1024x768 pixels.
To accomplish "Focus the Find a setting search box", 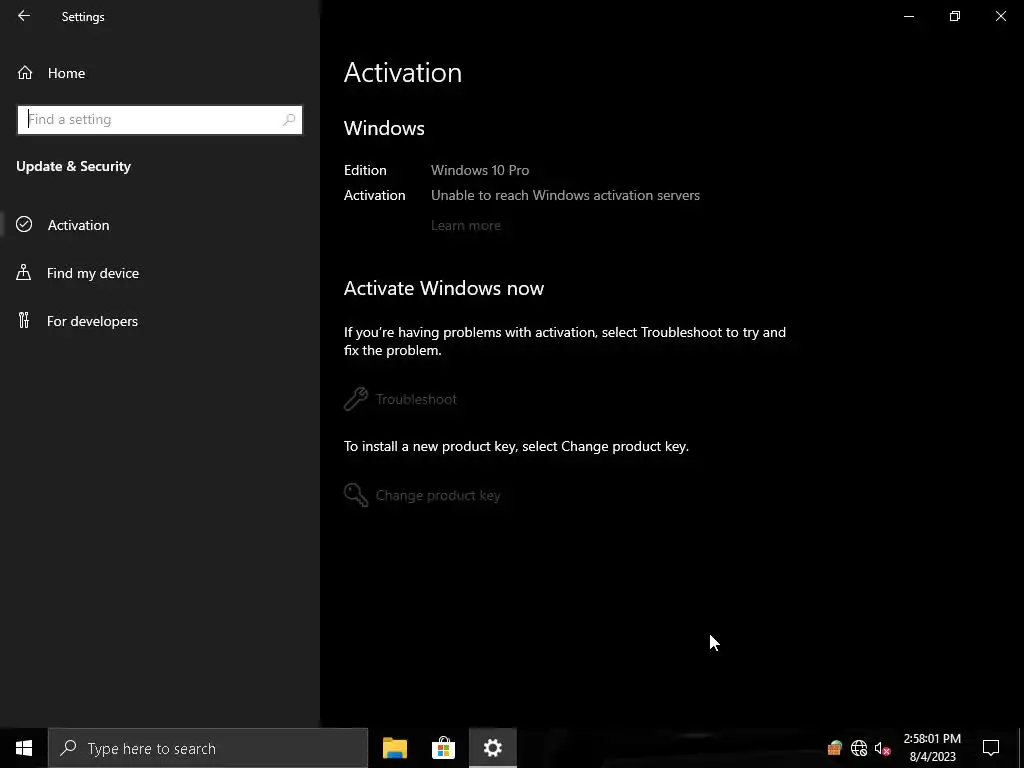I will (x=160, y=120).
